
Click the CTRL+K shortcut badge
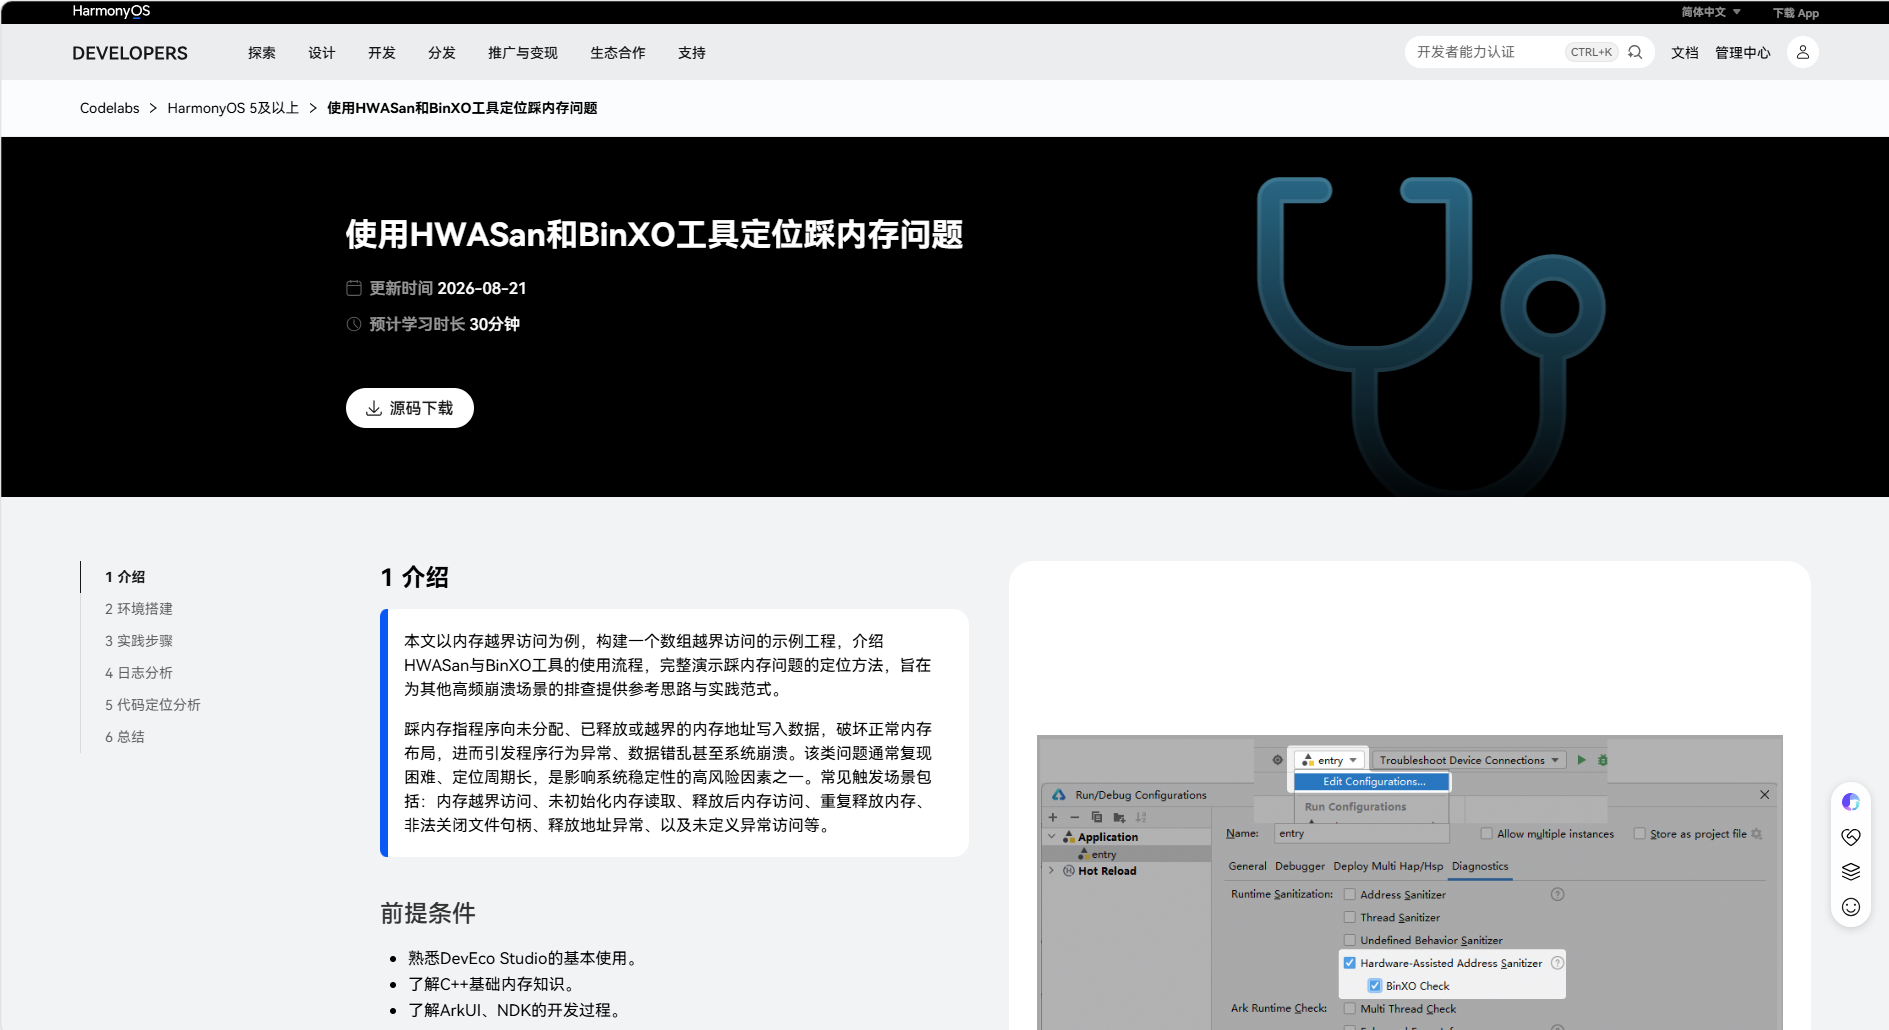pos(1591,52)
